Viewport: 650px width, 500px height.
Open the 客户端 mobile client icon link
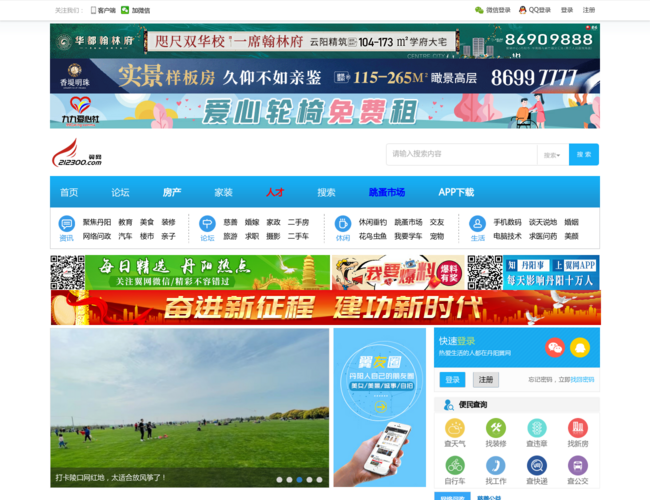point(103,10)
